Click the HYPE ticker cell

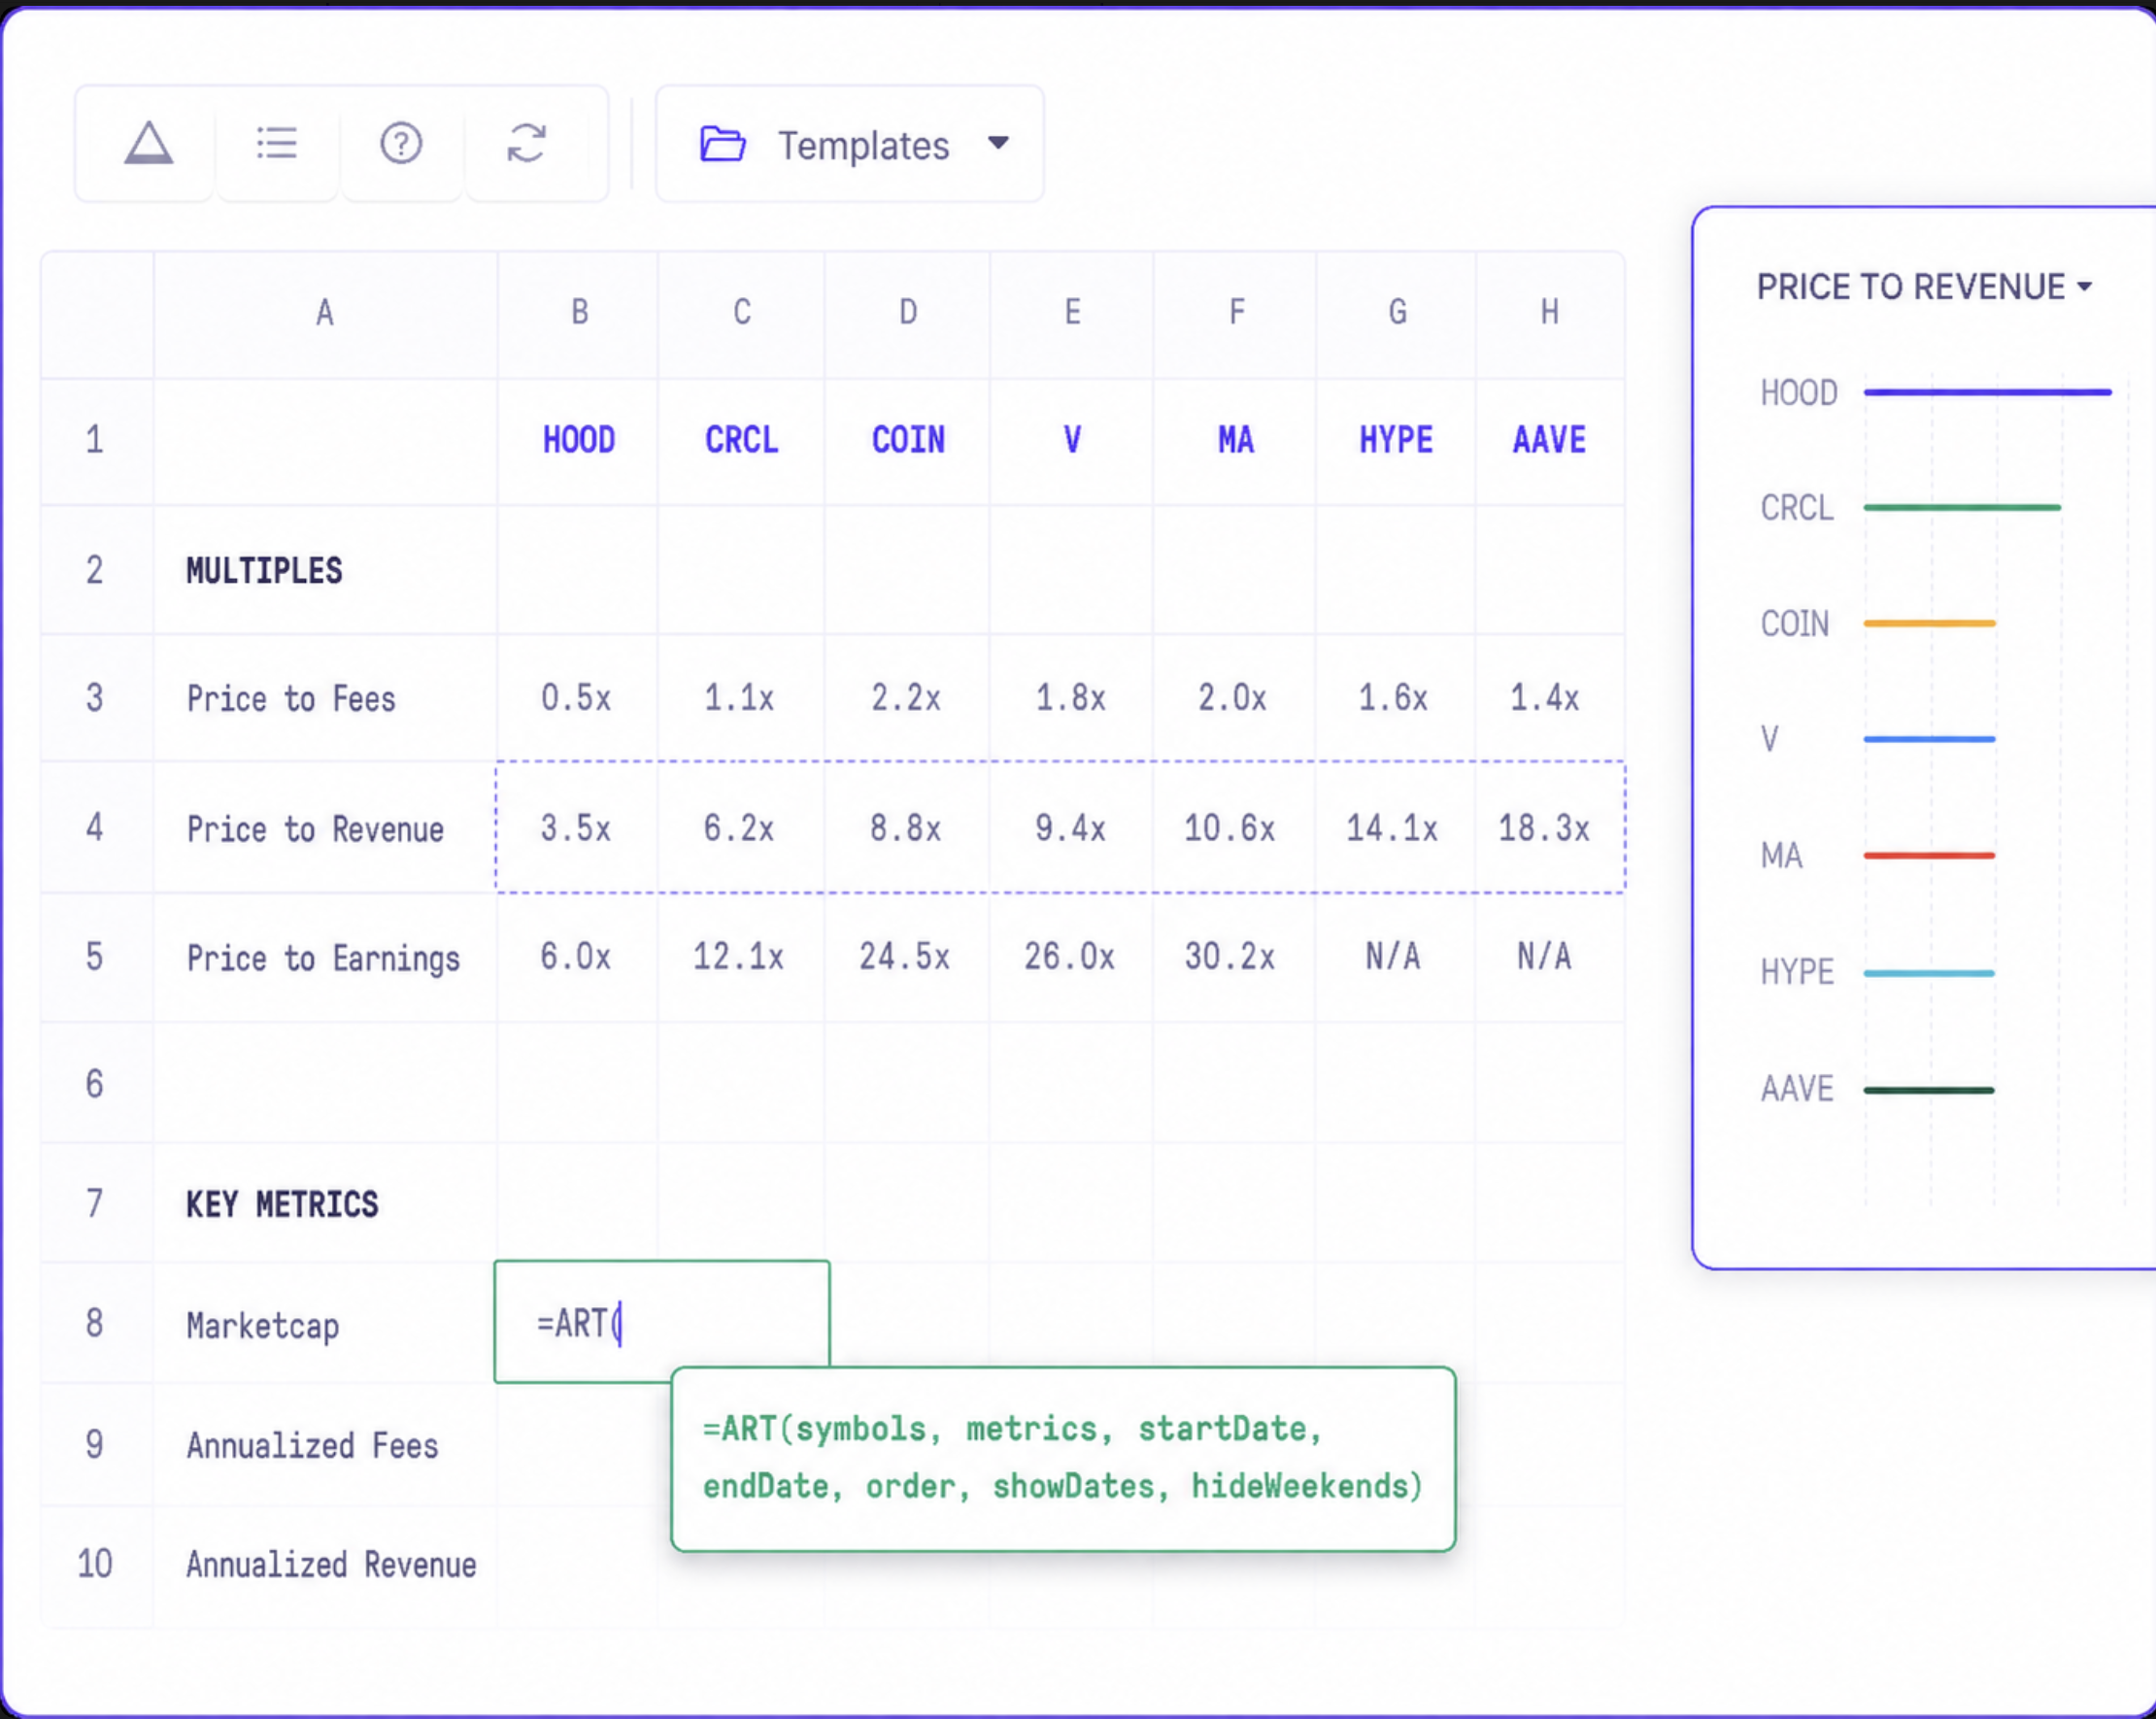(1396, 440)
